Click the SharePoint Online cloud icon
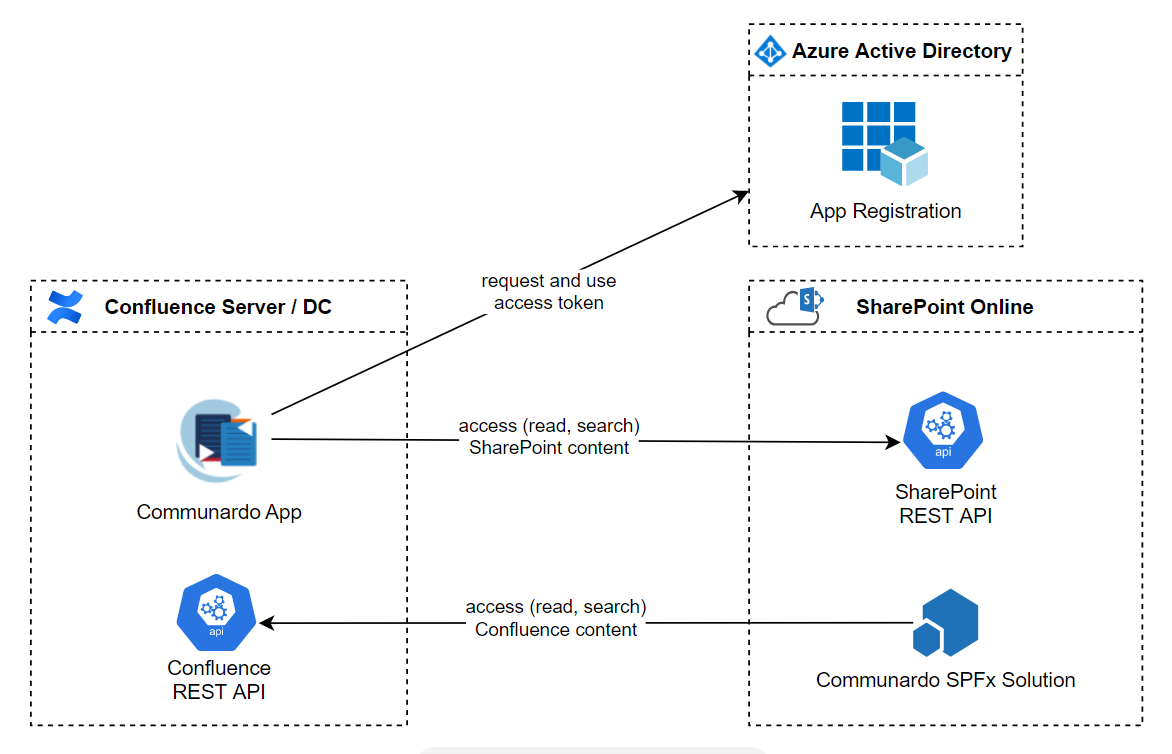 click(x=795, y=307)
